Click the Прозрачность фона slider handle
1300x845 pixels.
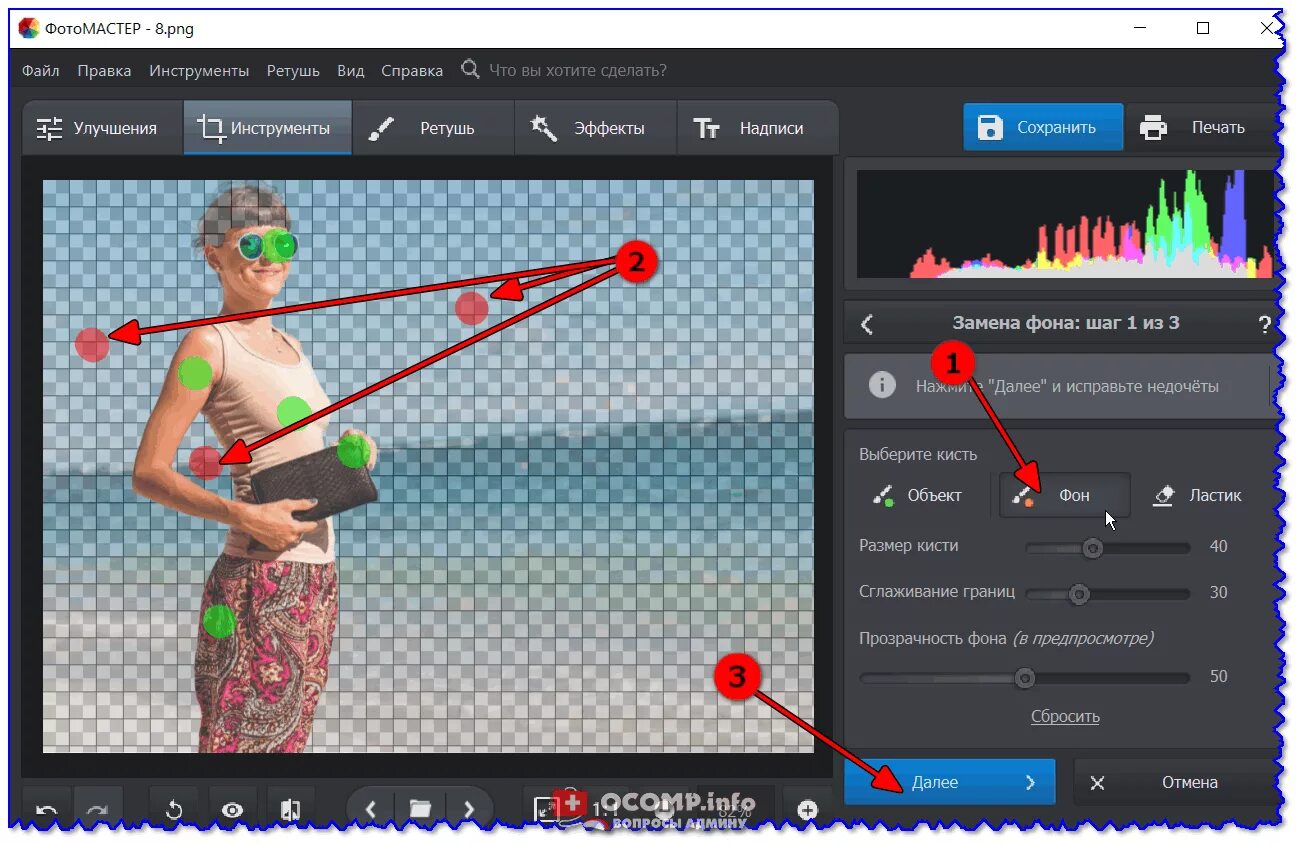1024,678
